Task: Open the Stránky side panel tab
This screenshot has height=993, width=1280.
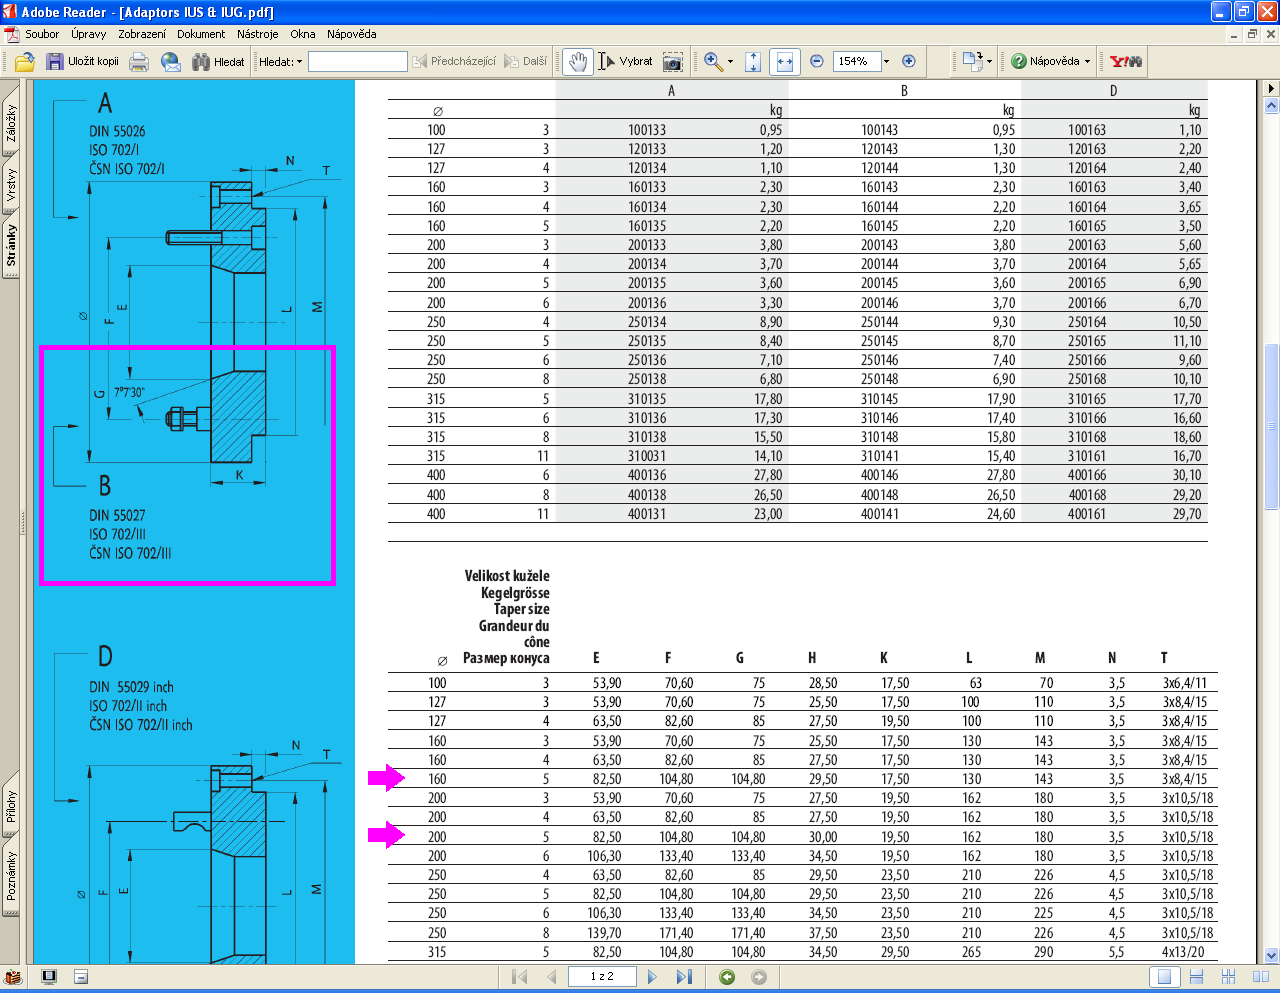Action: [11, 245]
